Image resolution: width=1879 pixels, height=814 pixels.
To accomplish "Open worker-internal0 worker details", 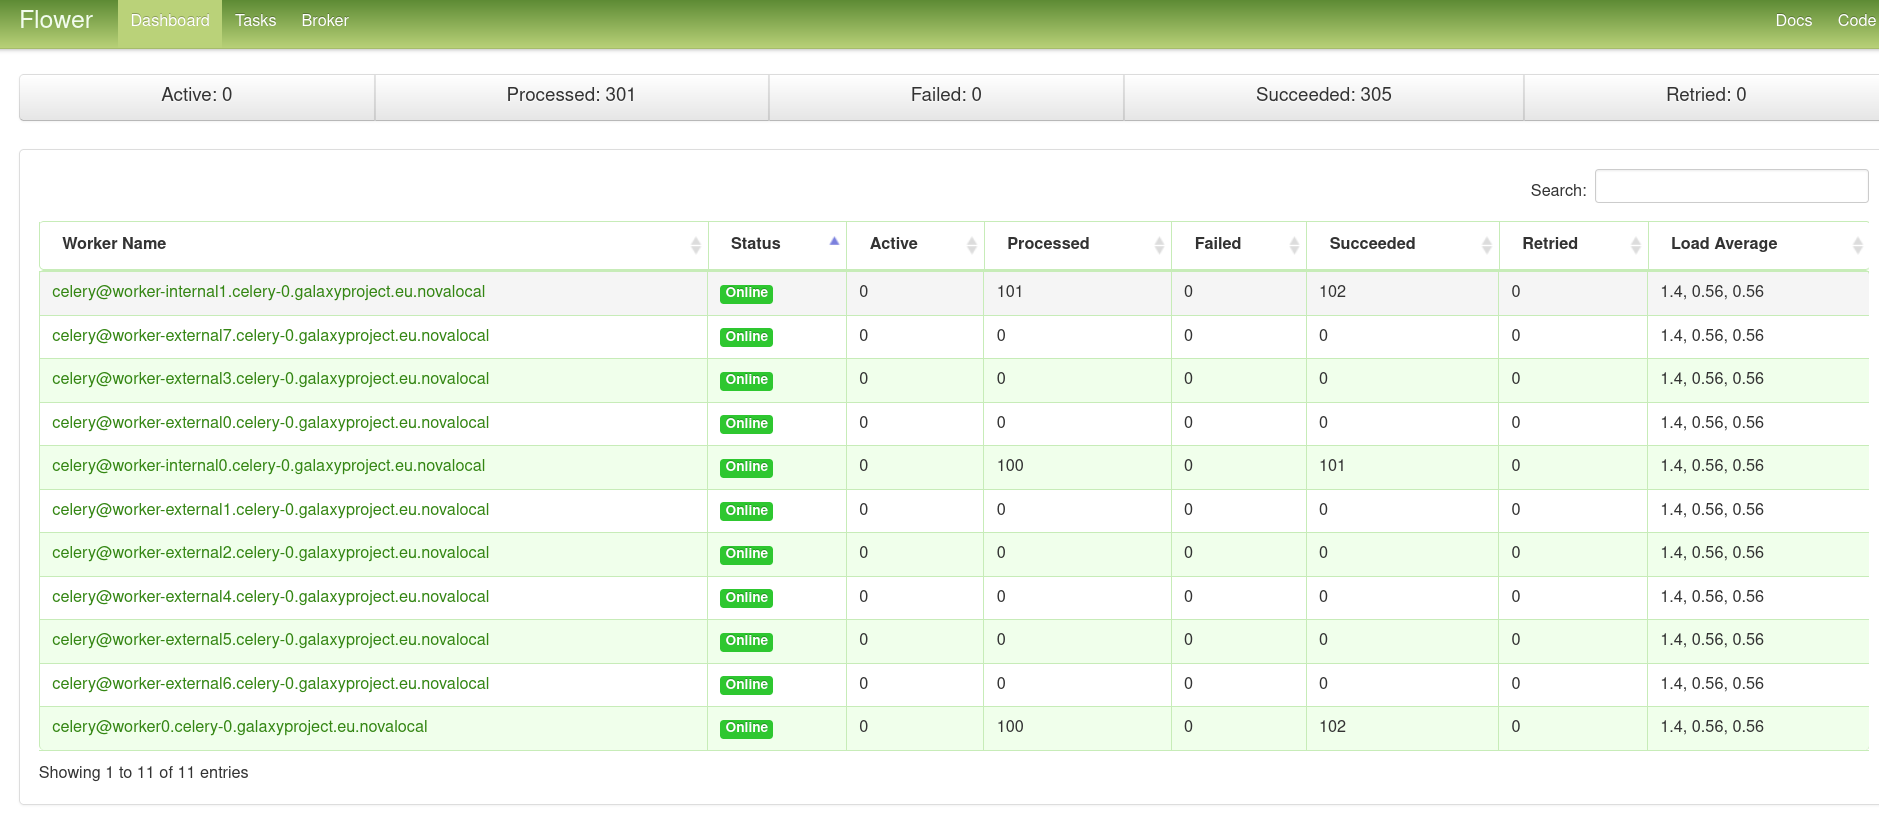I will [268, 466].
